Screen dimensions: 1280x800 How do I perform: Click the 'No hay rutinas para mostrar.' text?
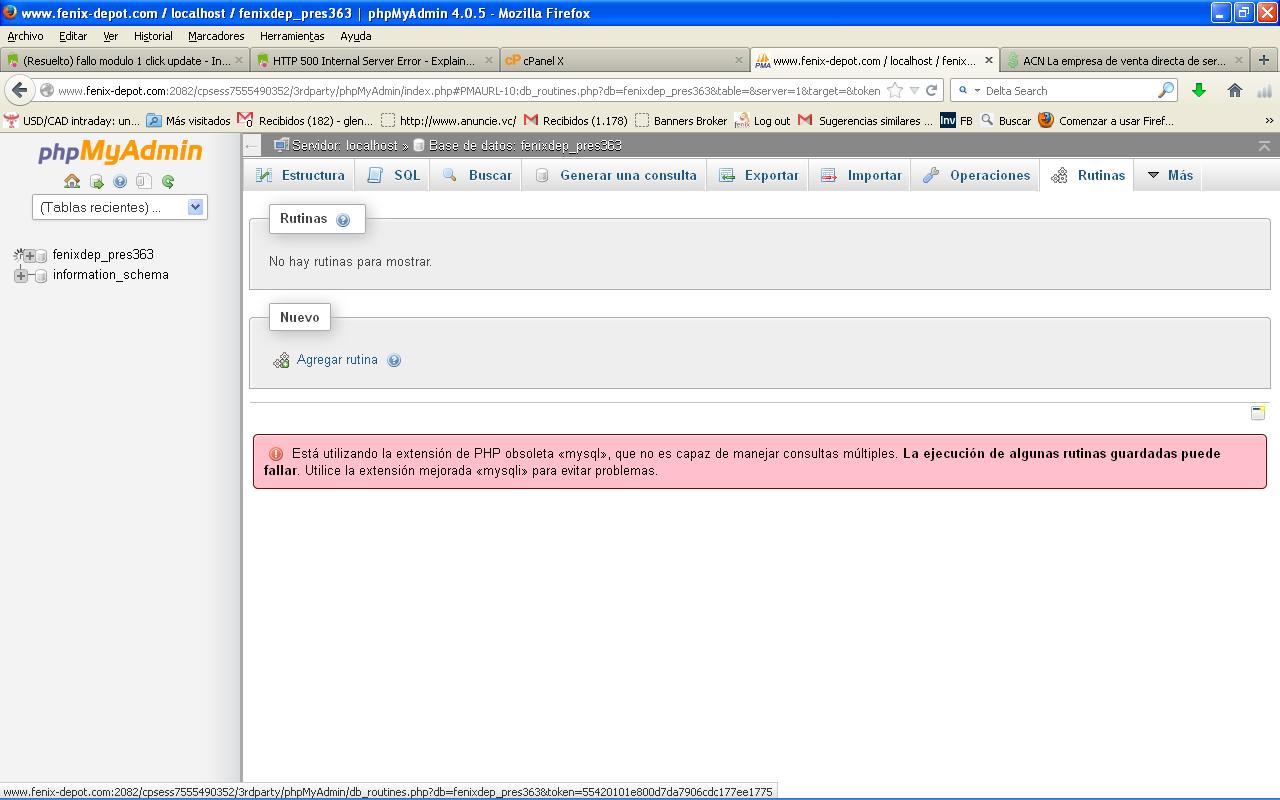pos(350,262)
